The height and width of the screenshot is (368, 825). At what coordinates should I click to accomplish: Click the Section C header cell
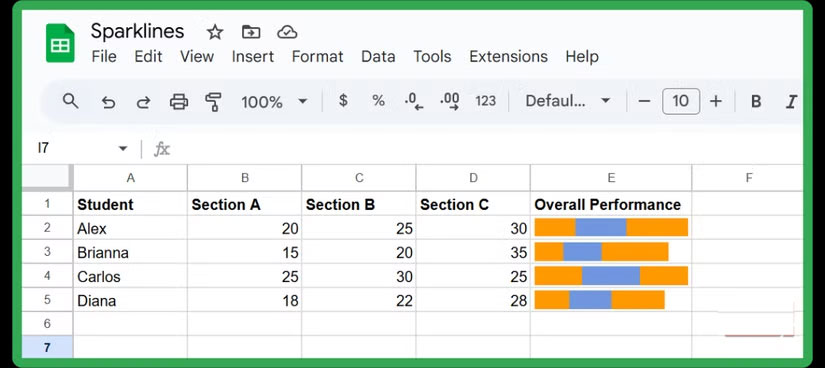pyautogui.click(x=473, y=204)
